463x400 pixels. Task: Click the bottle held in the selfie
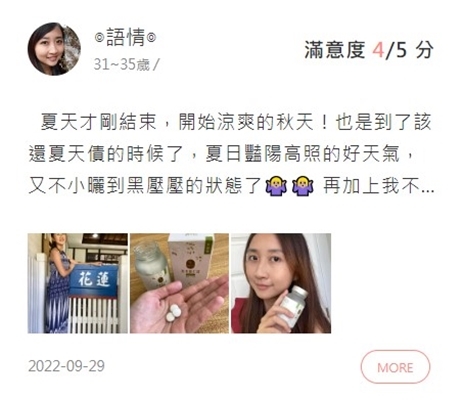click(x=292, y=306)
